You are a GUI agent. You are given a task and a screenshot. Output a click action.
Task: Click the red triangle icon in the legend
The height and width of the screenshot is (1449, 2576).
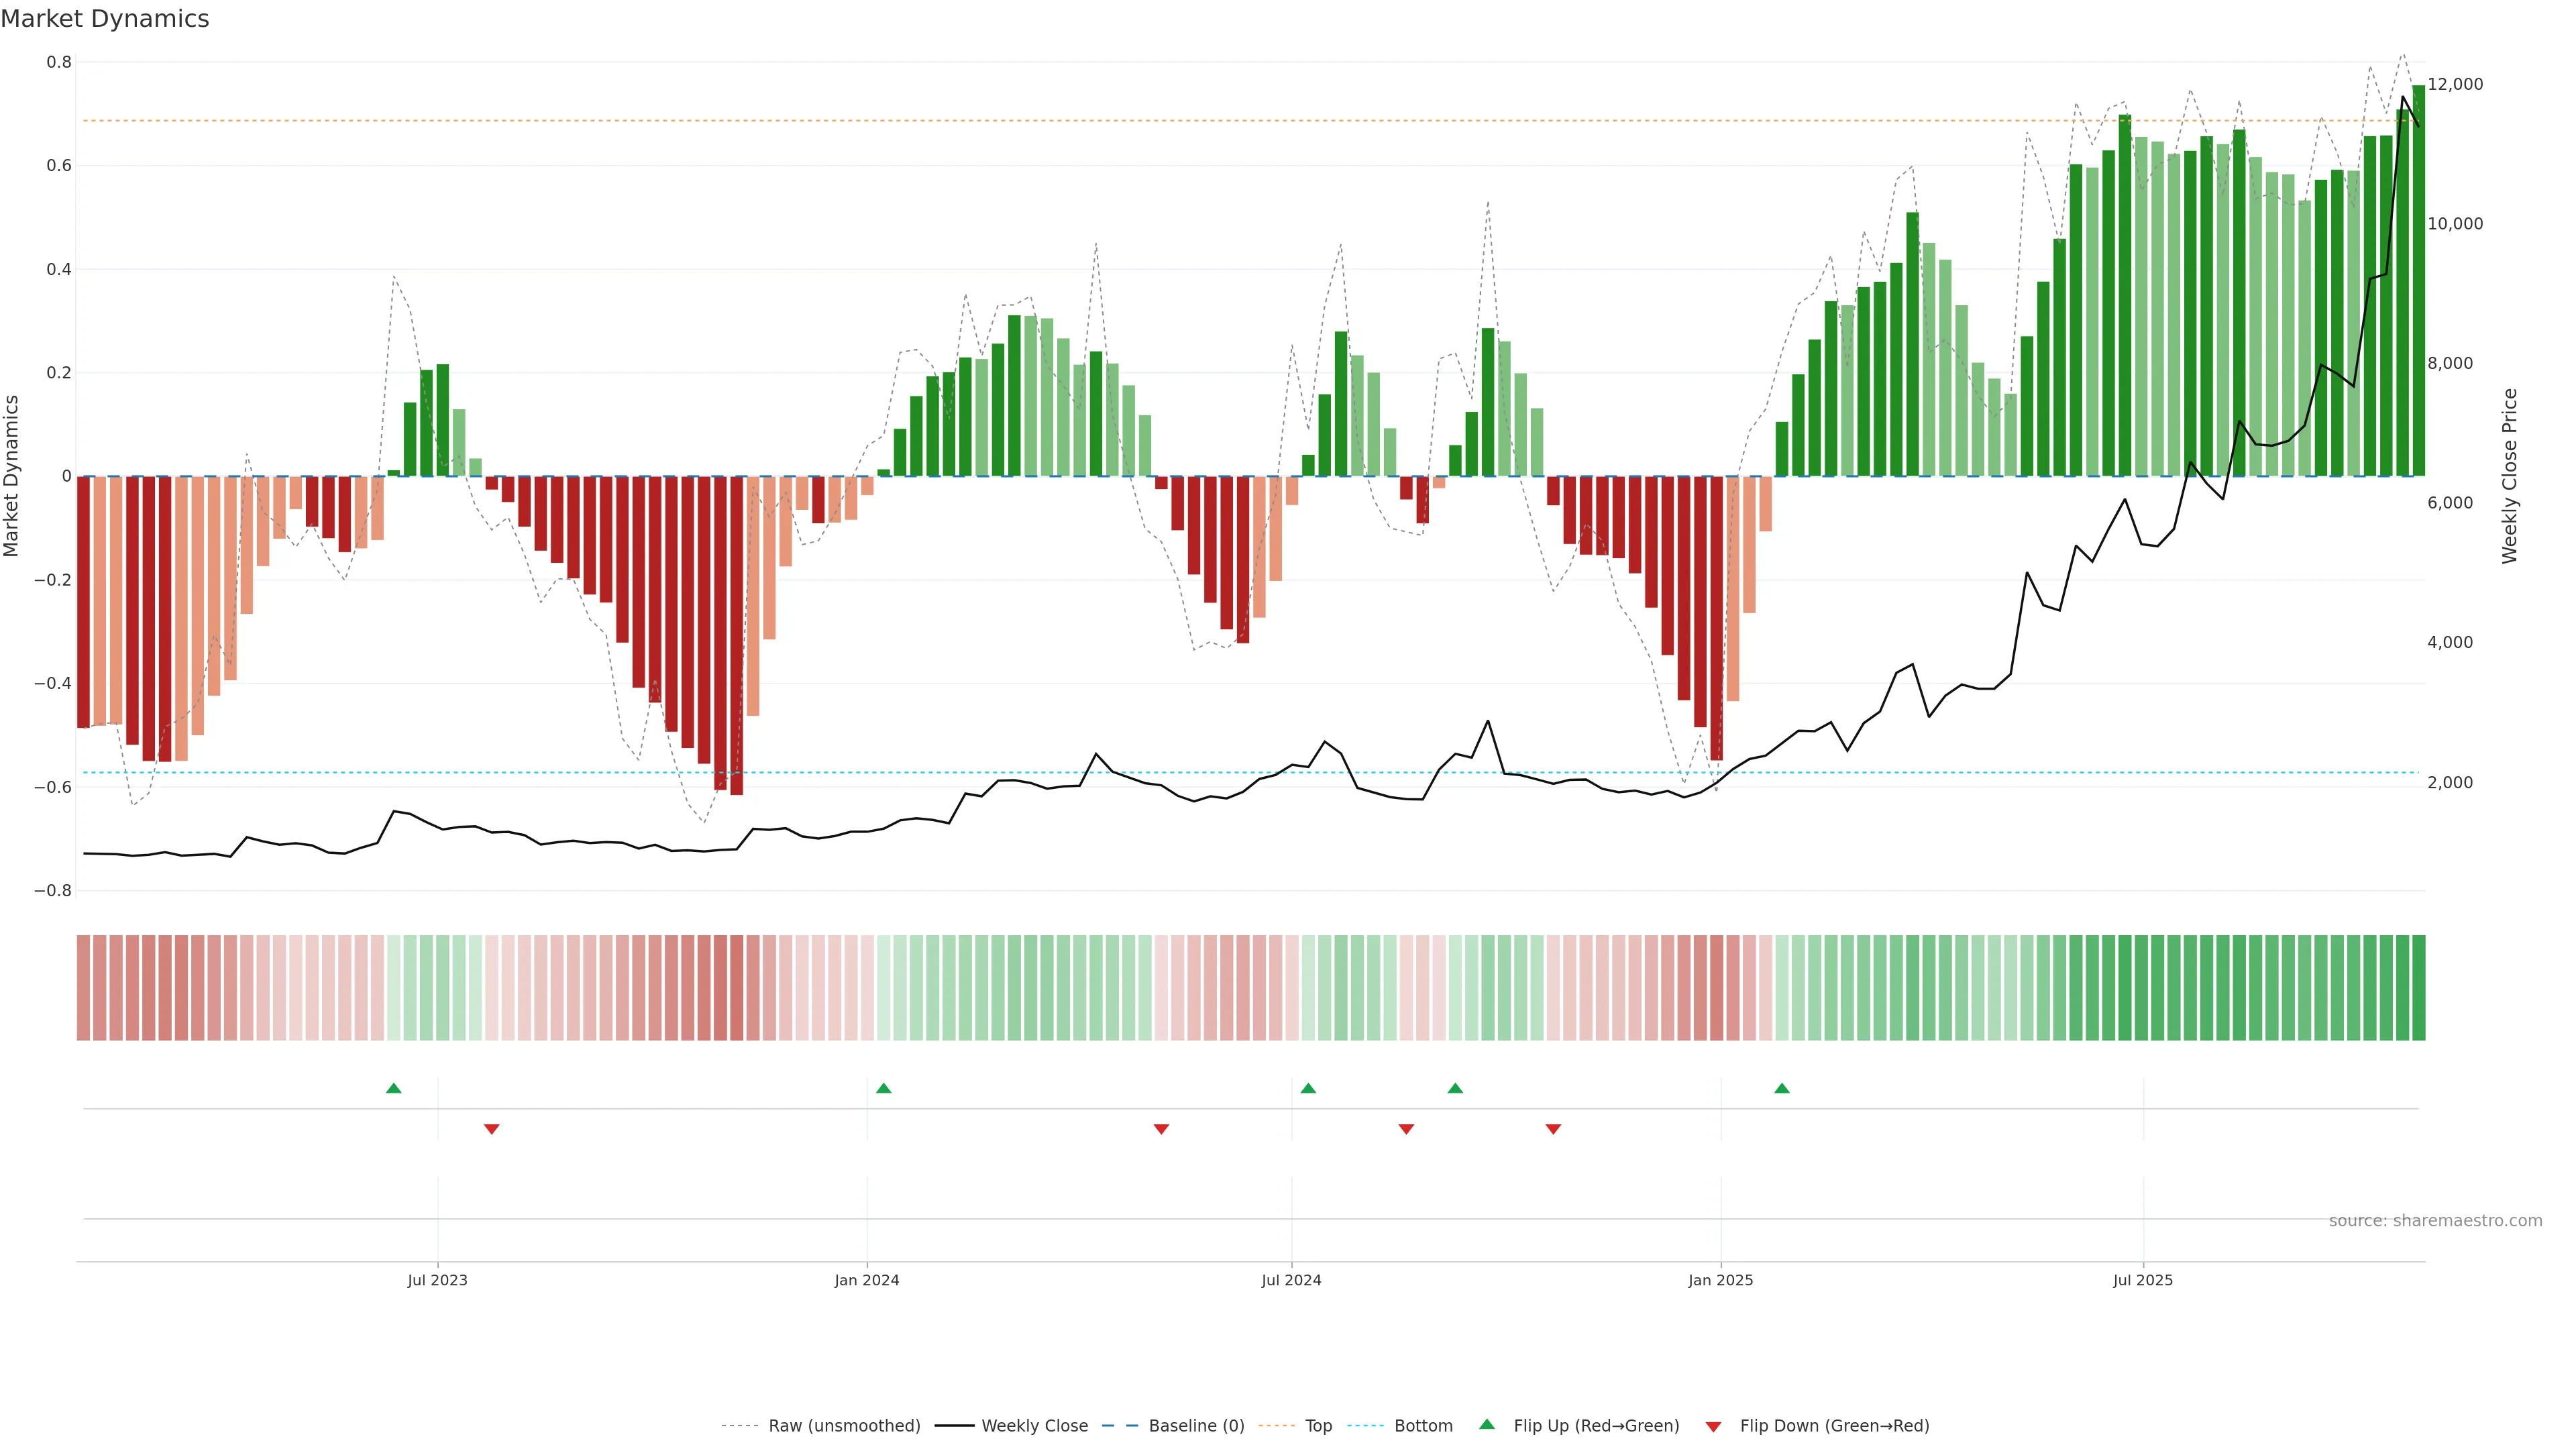click(1713, 1427)
